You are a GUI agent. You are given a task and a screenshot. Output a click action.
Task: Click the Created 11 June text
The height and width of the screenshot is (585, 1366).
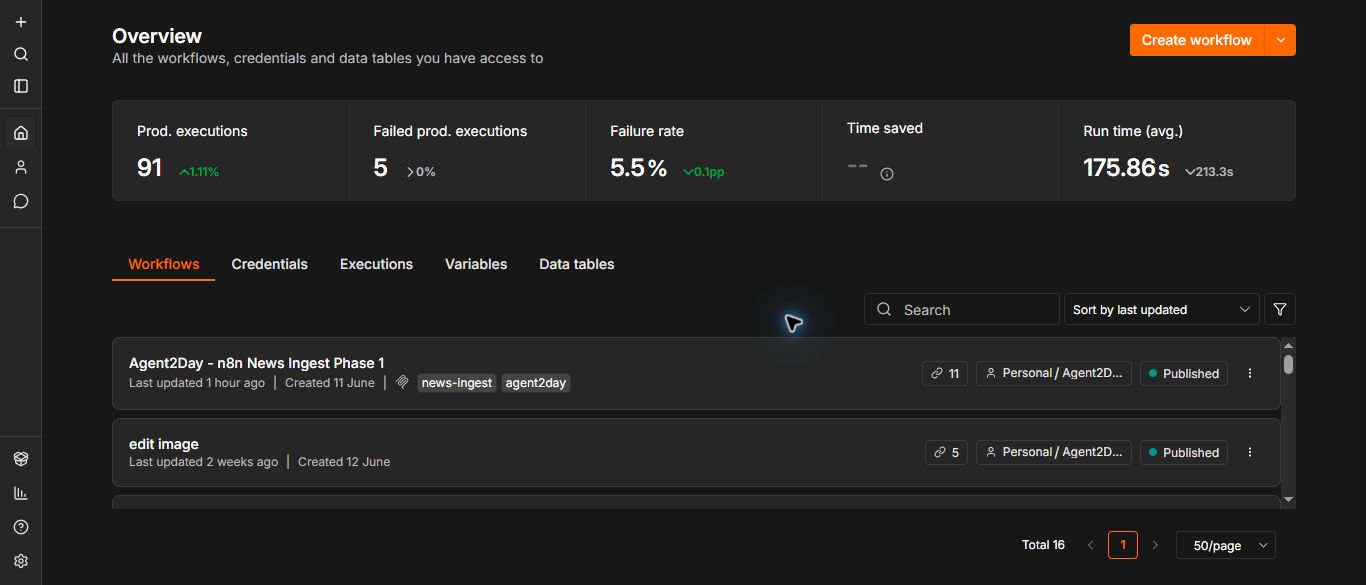(330, 382)
